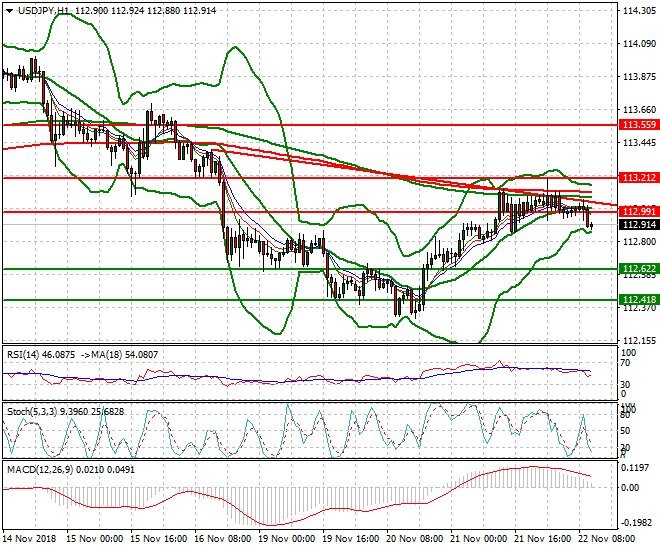This screenshot has width=660, height=550.
Task: Click the 22 Nov 08:00 time label
Action: point(607,539)
